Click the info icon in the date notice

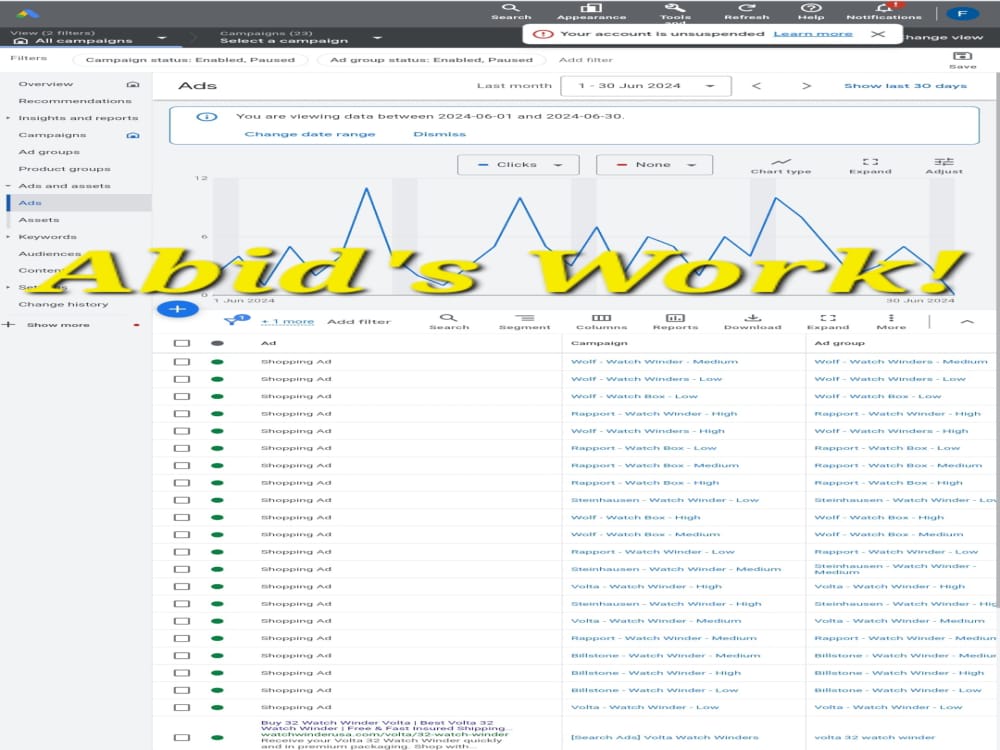207,117
